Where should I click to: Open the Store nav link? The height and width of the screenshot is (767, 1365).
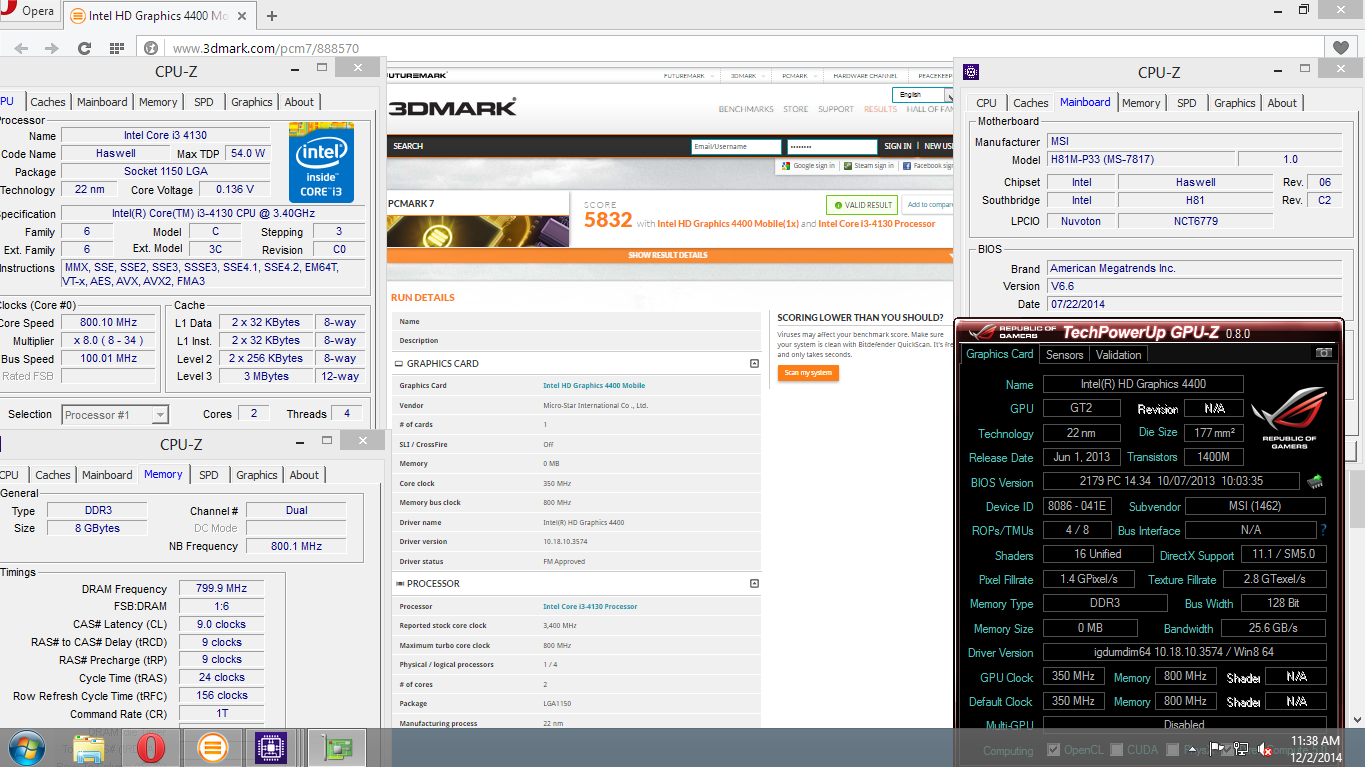coord(796,109)
